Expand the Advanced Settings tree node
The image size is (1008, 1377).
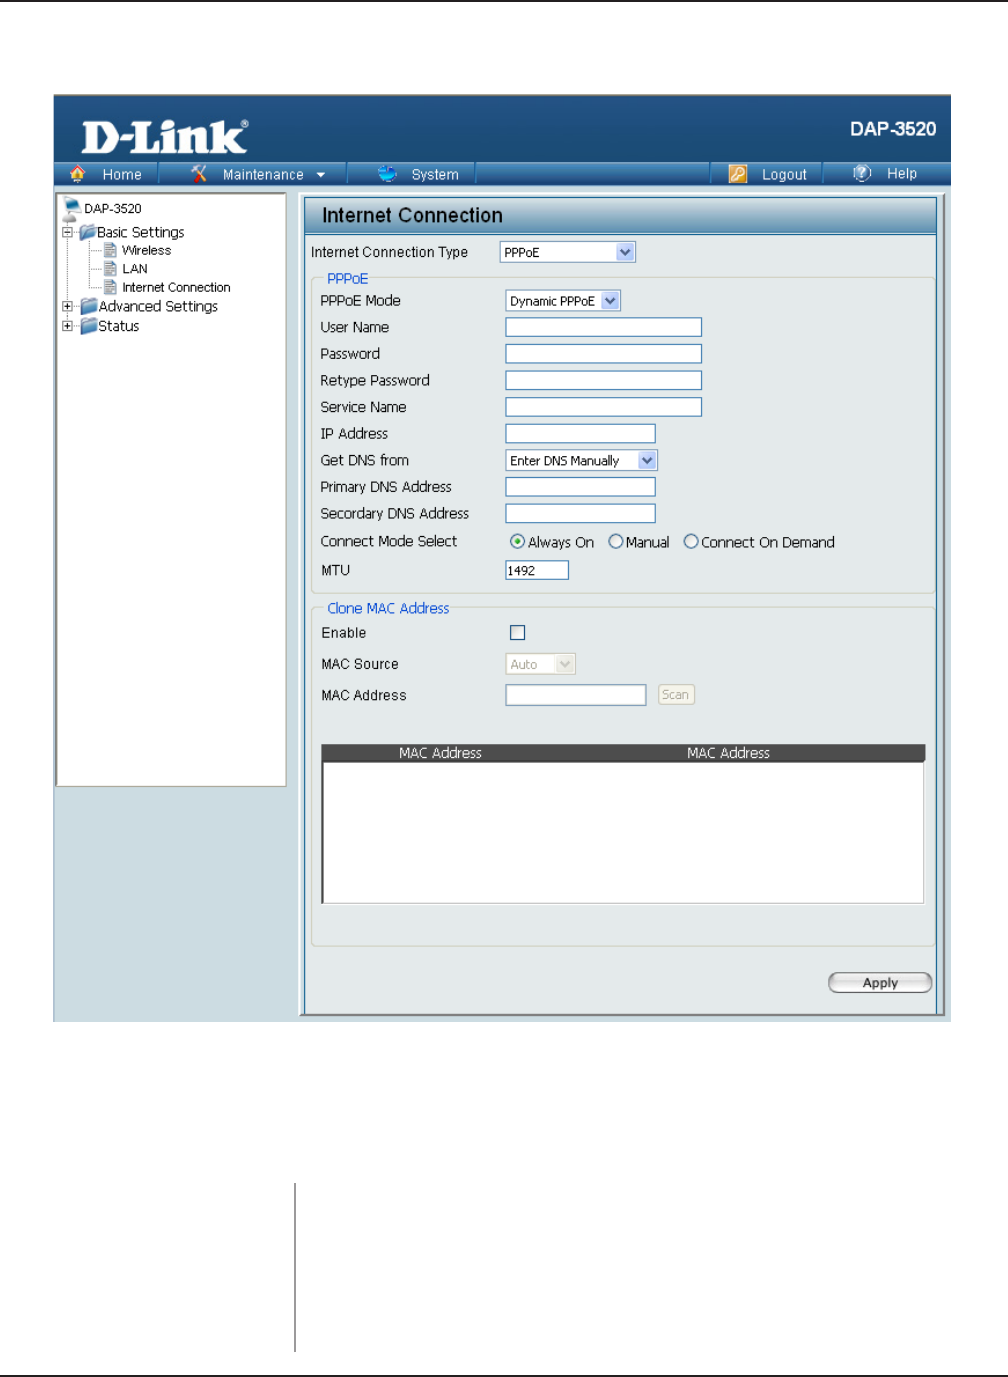[67, 306]
